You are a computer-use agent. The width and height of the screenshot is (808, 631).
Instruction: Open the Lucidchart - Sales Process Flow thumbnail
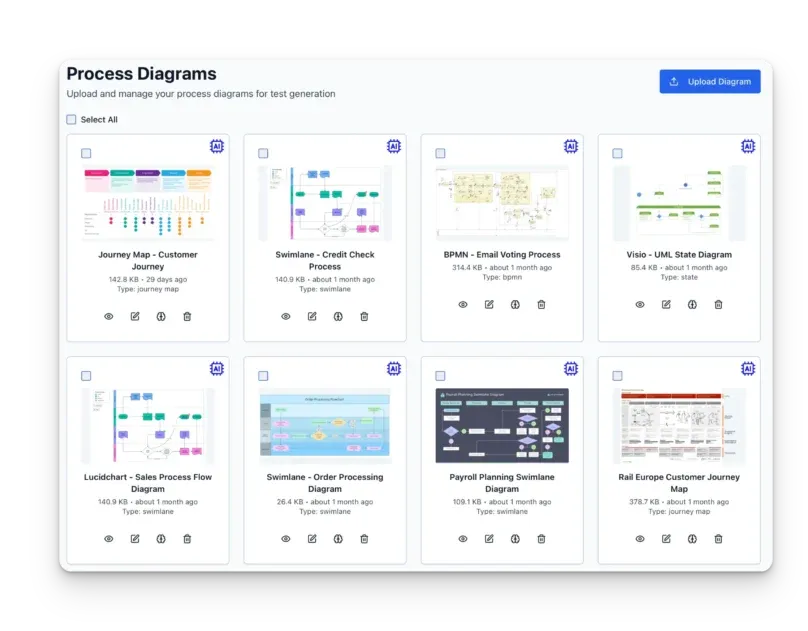coord(148,425)
